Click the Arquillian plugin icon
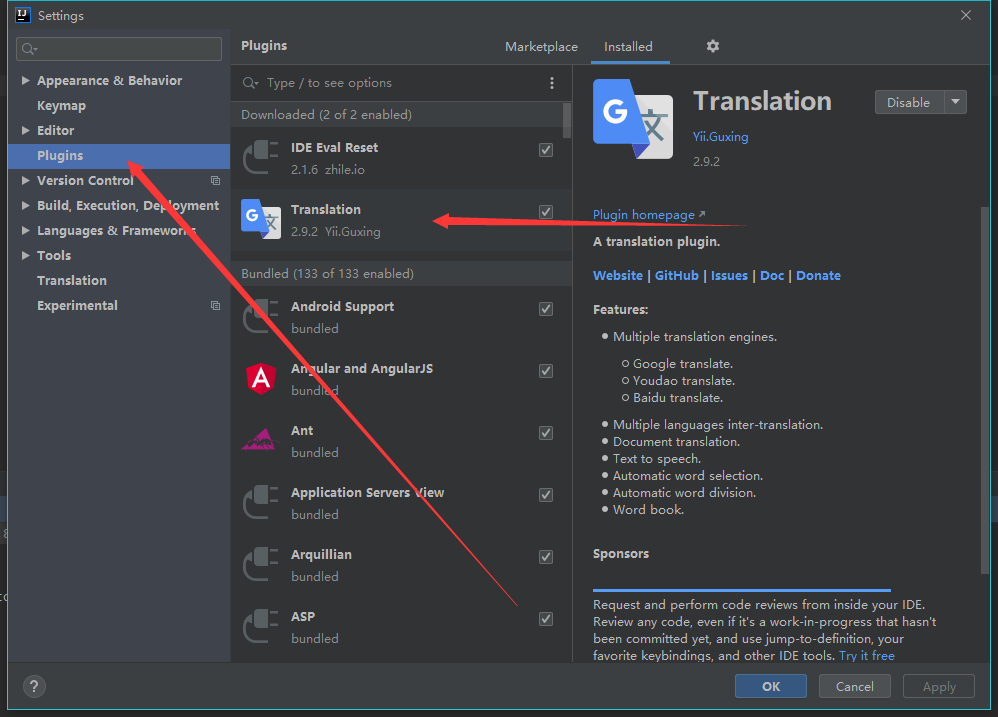 coord(261,564)
